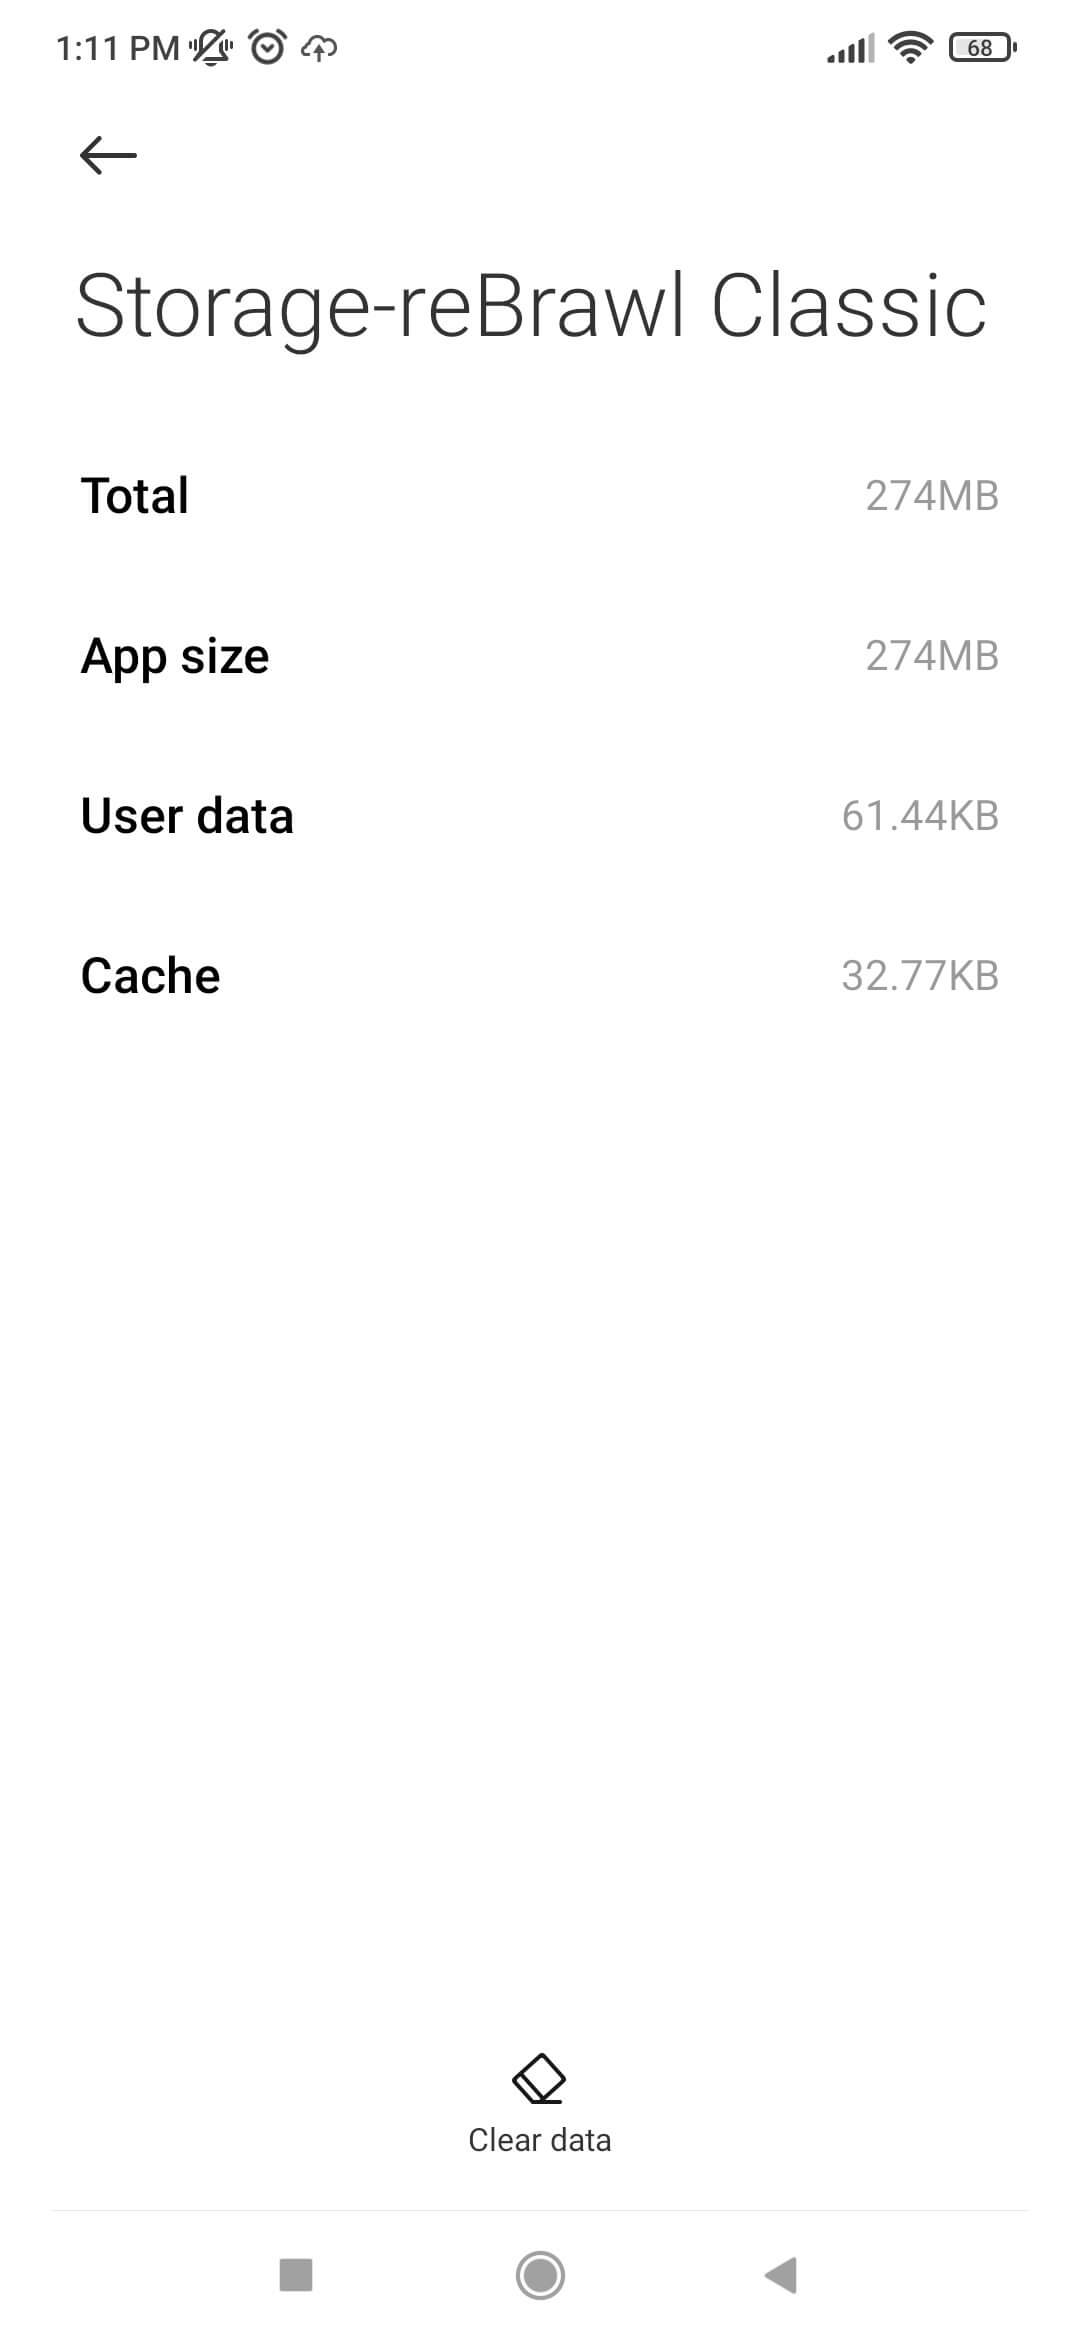Go home using the circle button
Viewport: 1080px width, 2340px height.
click(540, 2275)
